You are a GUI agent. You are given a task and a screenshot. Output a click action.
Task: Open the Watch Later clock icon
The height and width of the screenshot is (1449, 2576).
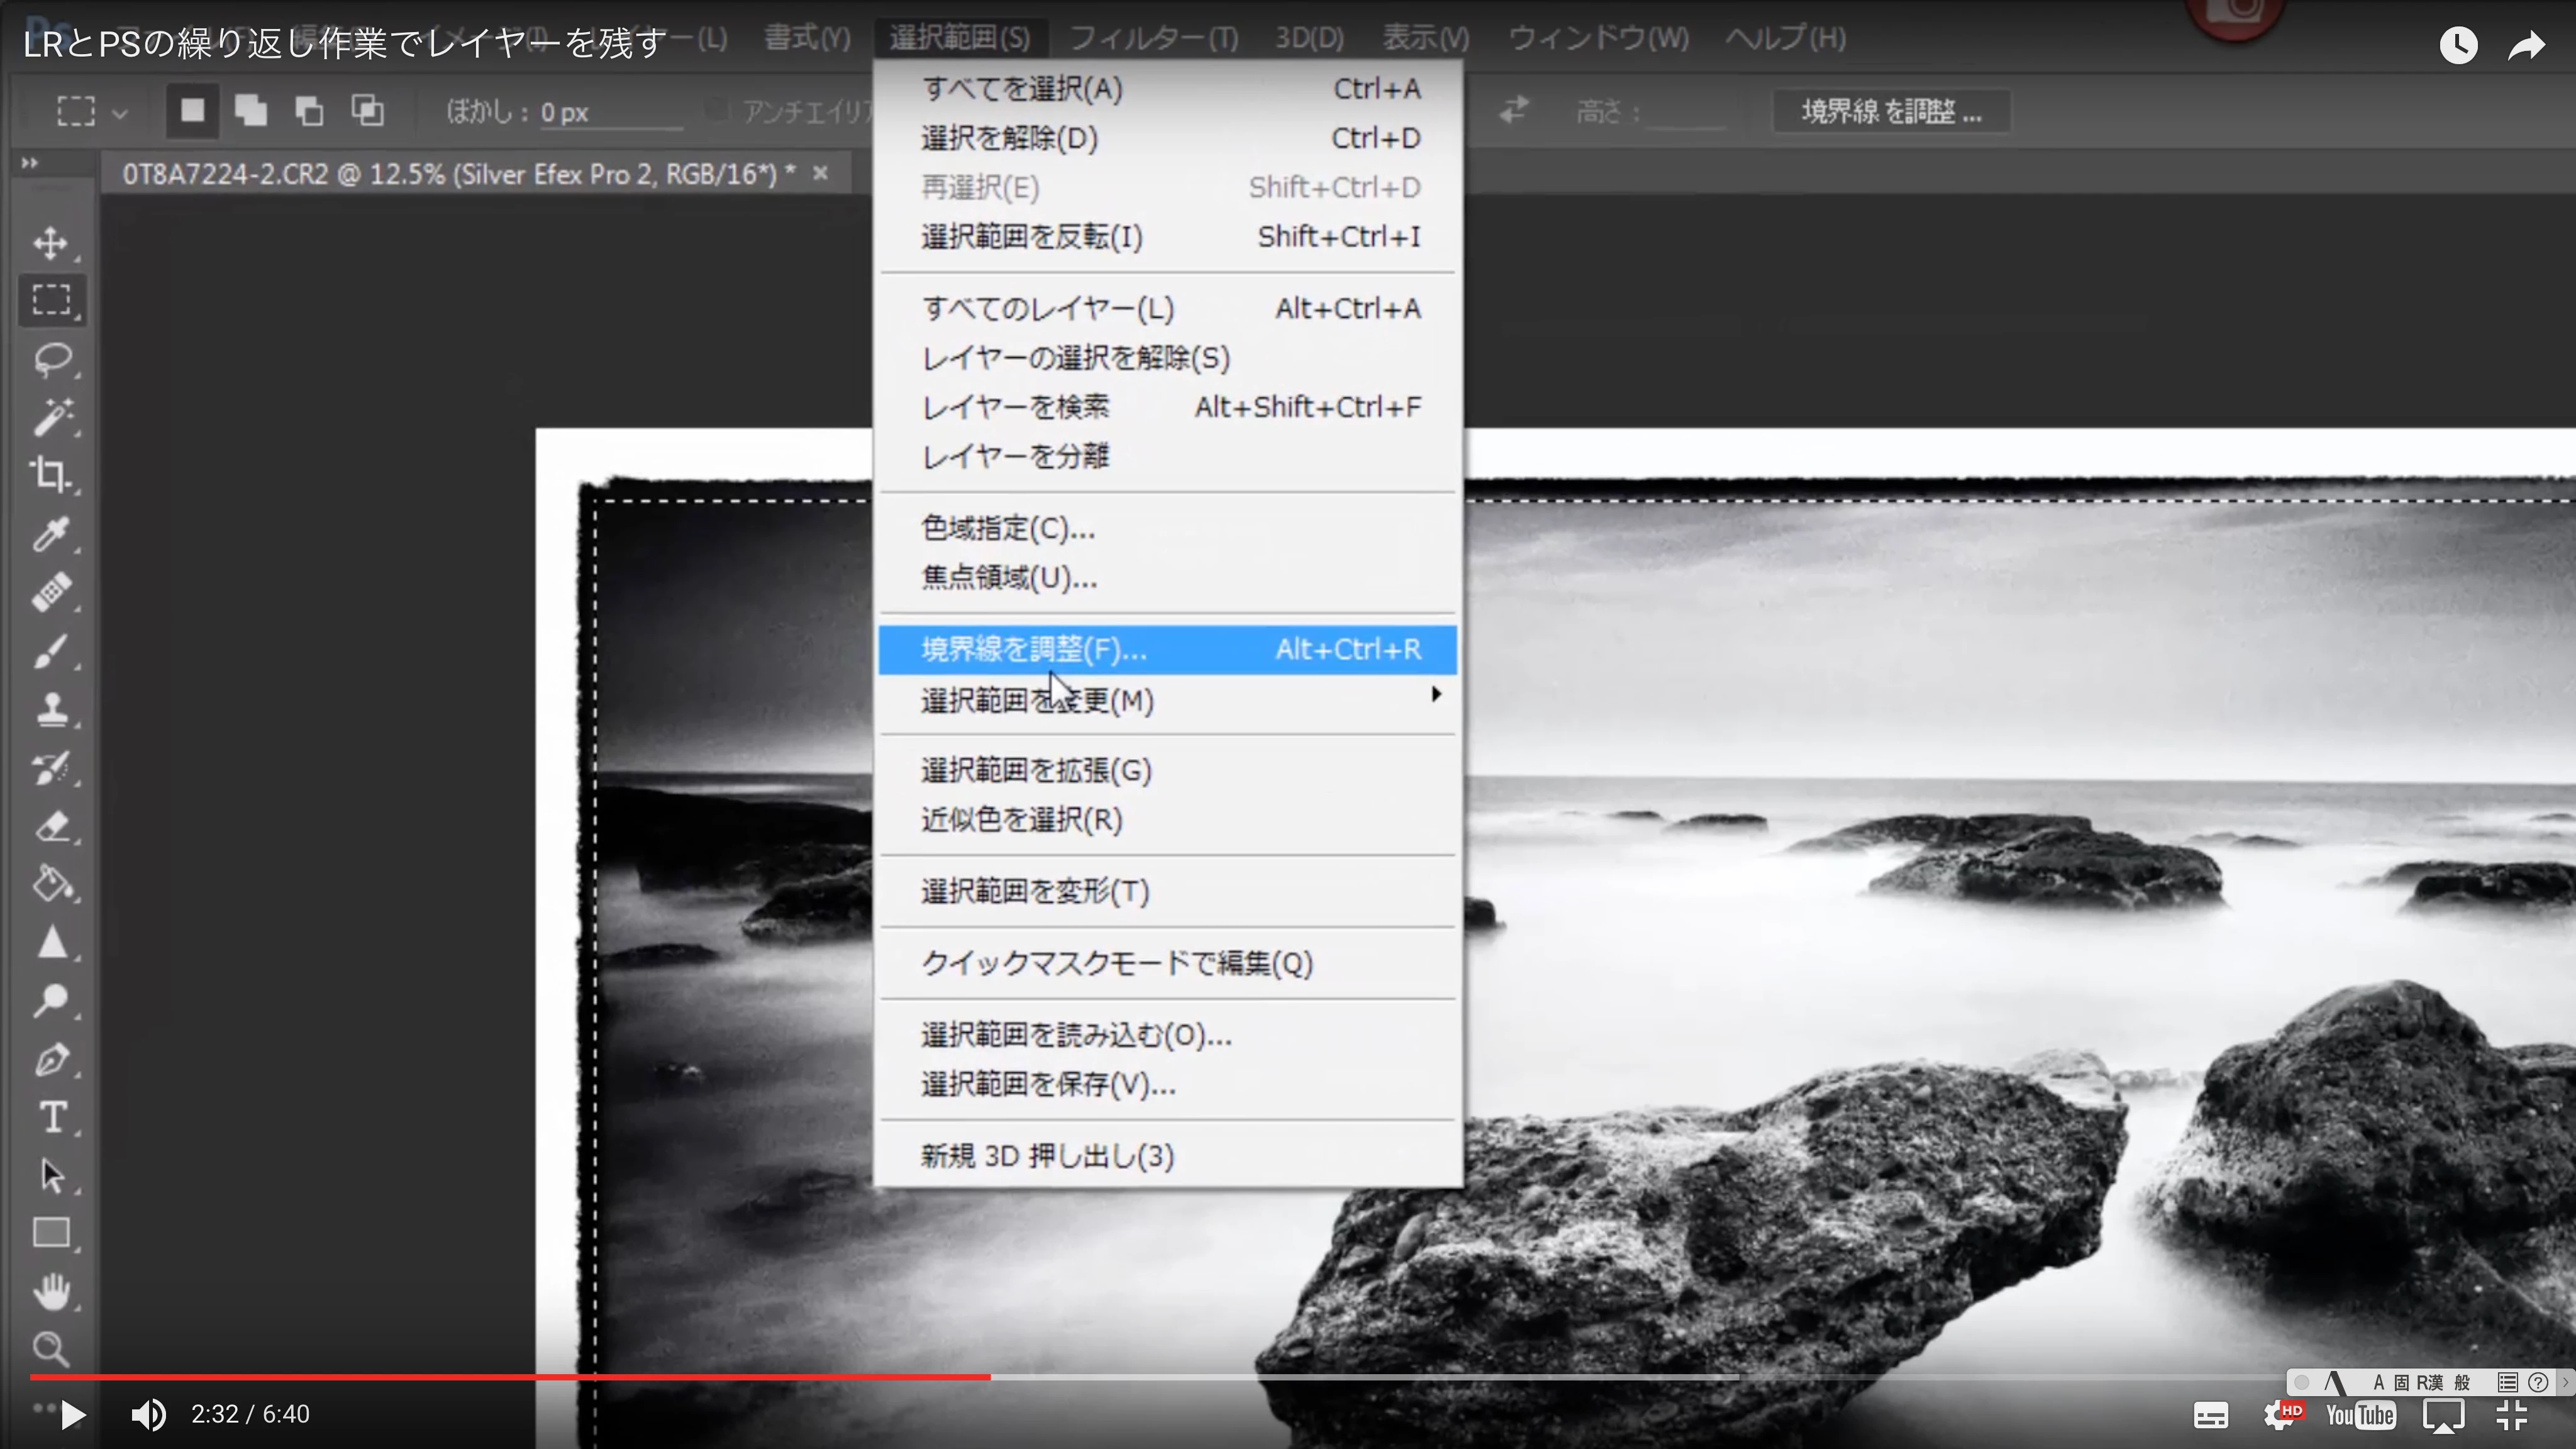coord(2458,45)
